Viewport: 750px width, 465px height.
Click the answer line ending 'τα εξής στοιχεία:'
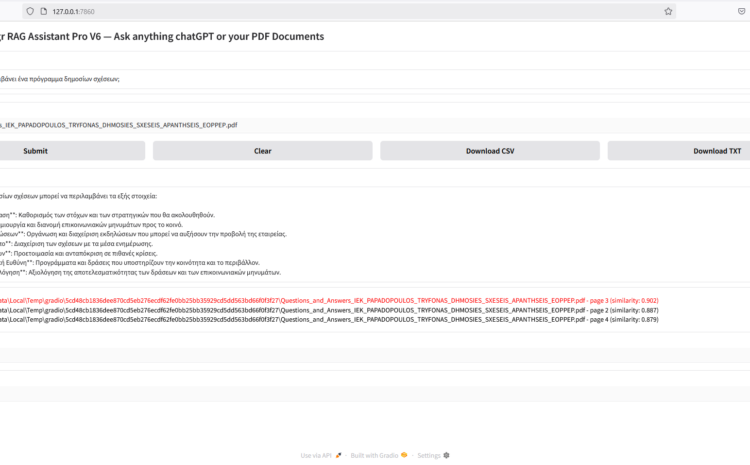pyautogui.click(x=78, y=196)
